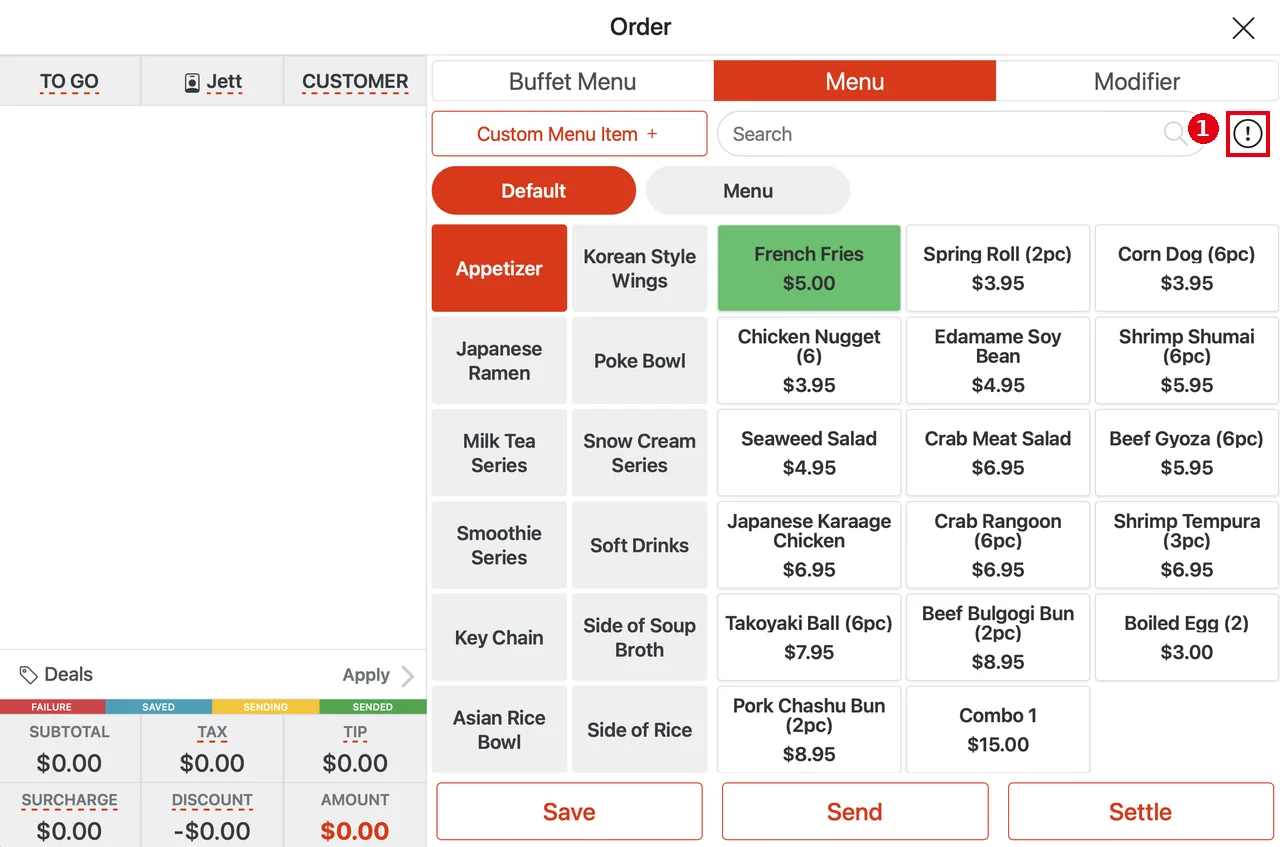Edit the TIP amount

point(355,749)
